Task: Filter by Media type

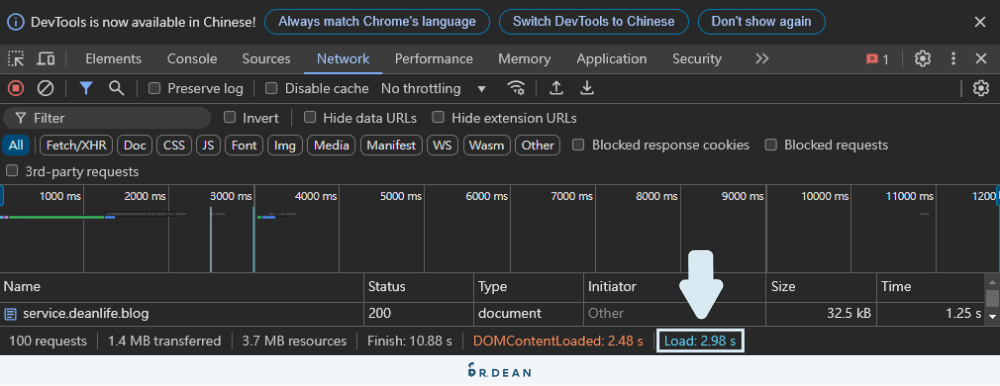Action: (x=331, y=145)
